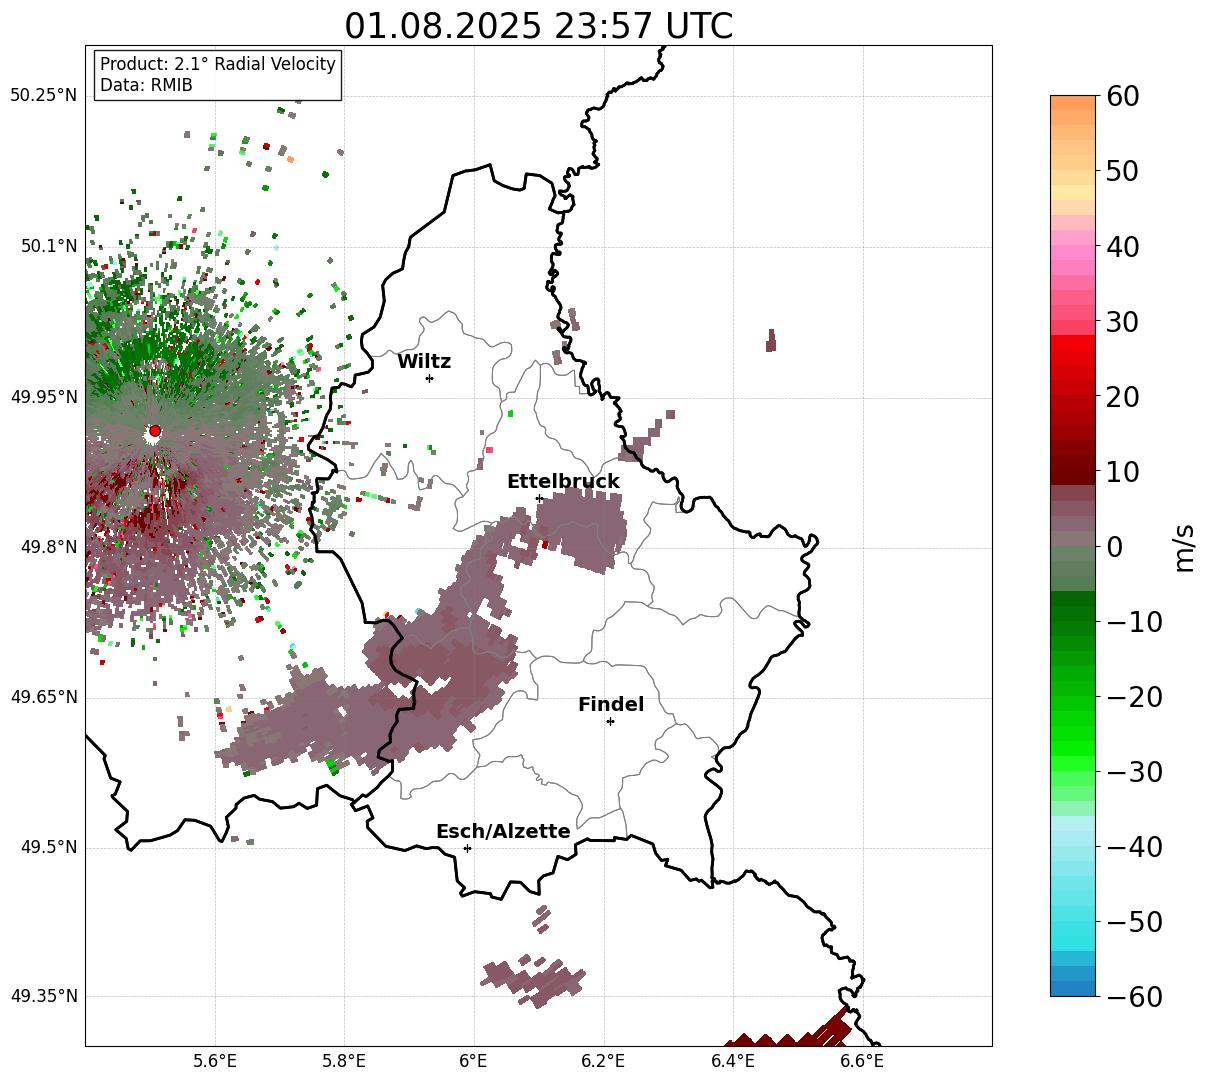Click the m/s colorbar unit label
This screenshot has height=1081, width=1207.
pyautogui.click(x=1184, y=547)
